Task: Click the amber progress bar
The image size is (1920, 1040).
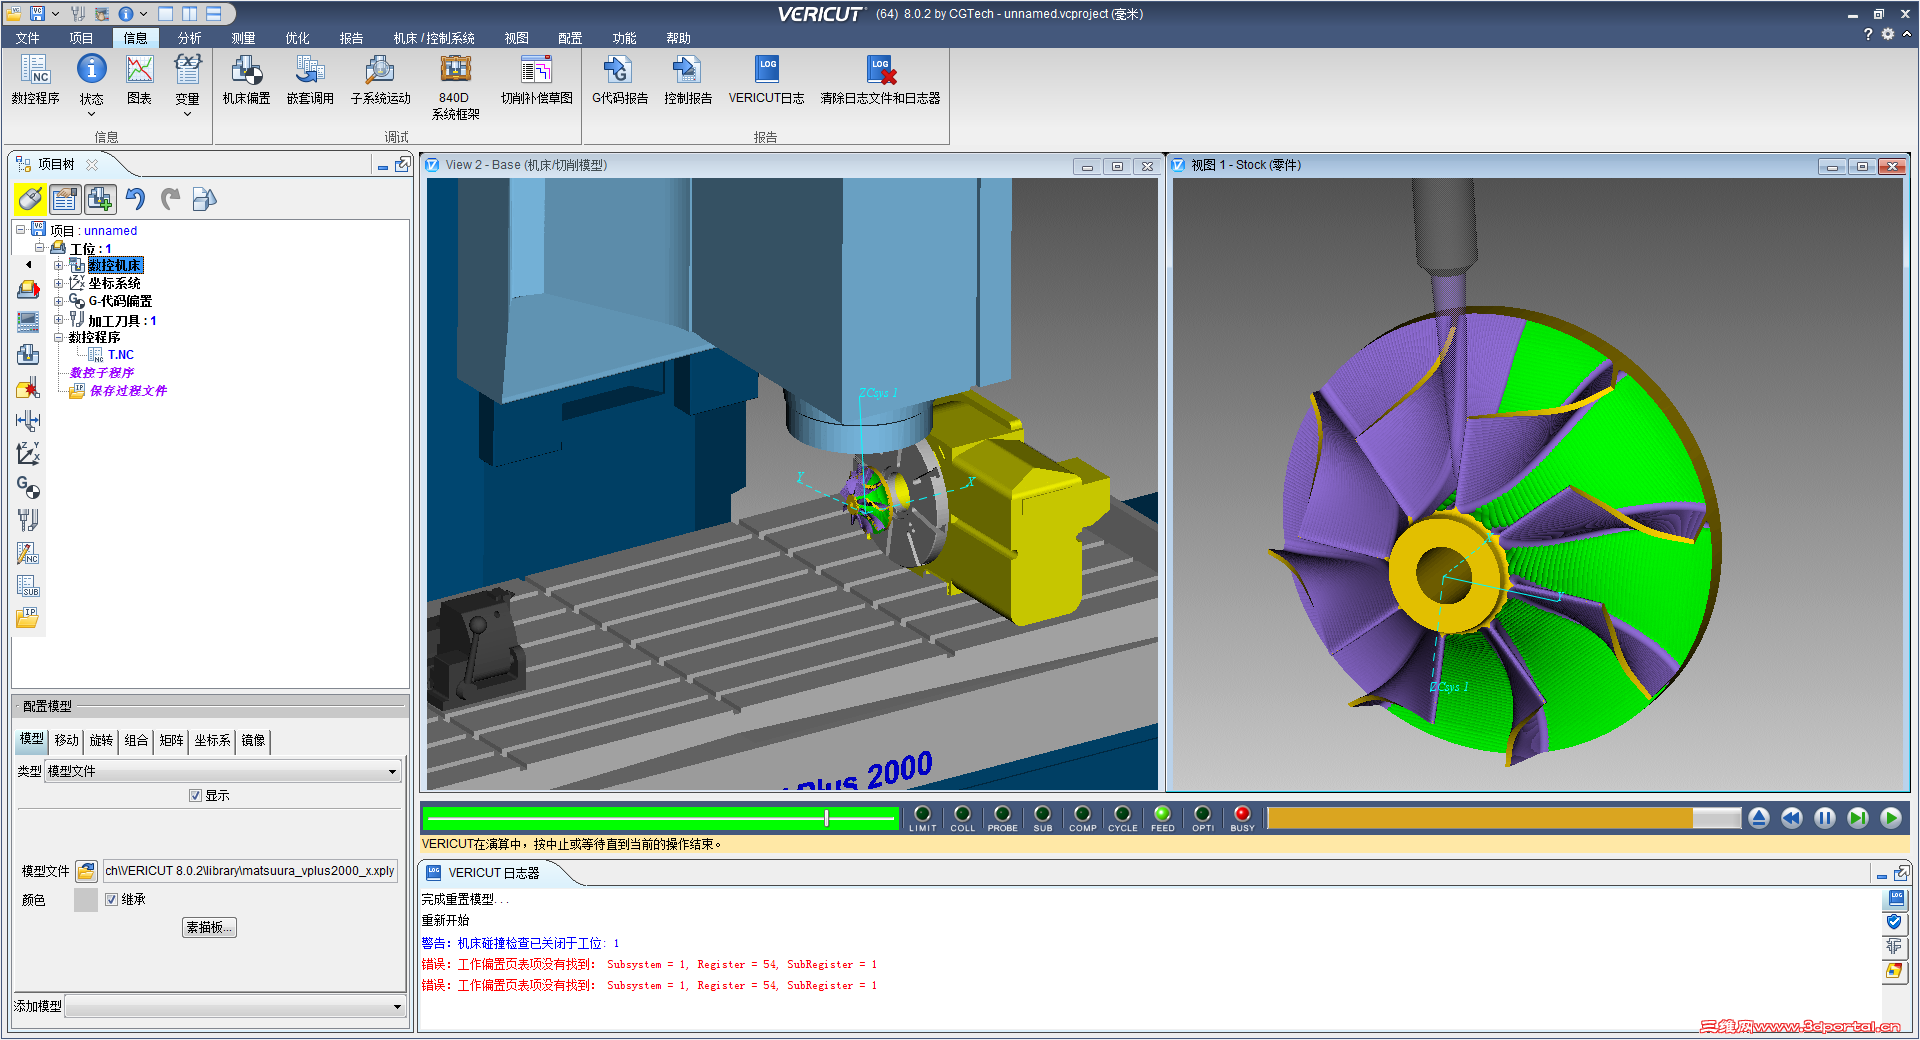Action: tap(1504, 818)
